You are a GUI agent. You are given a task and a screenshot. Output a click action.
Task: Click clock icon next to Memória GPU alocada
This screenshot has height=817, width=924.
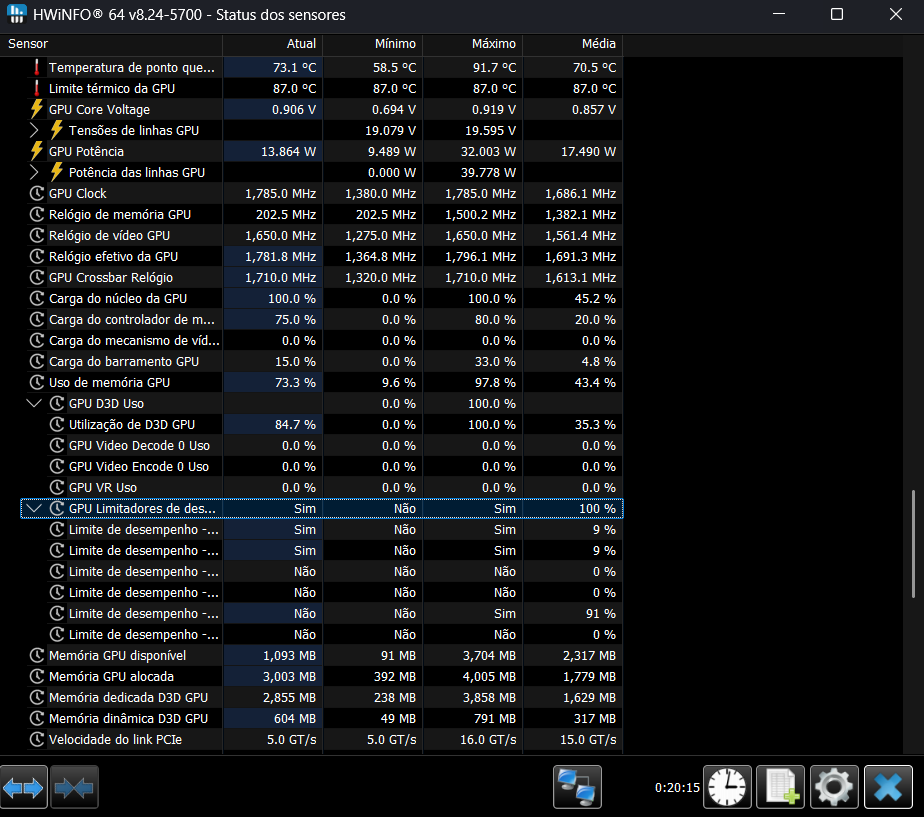pos(37,676)
